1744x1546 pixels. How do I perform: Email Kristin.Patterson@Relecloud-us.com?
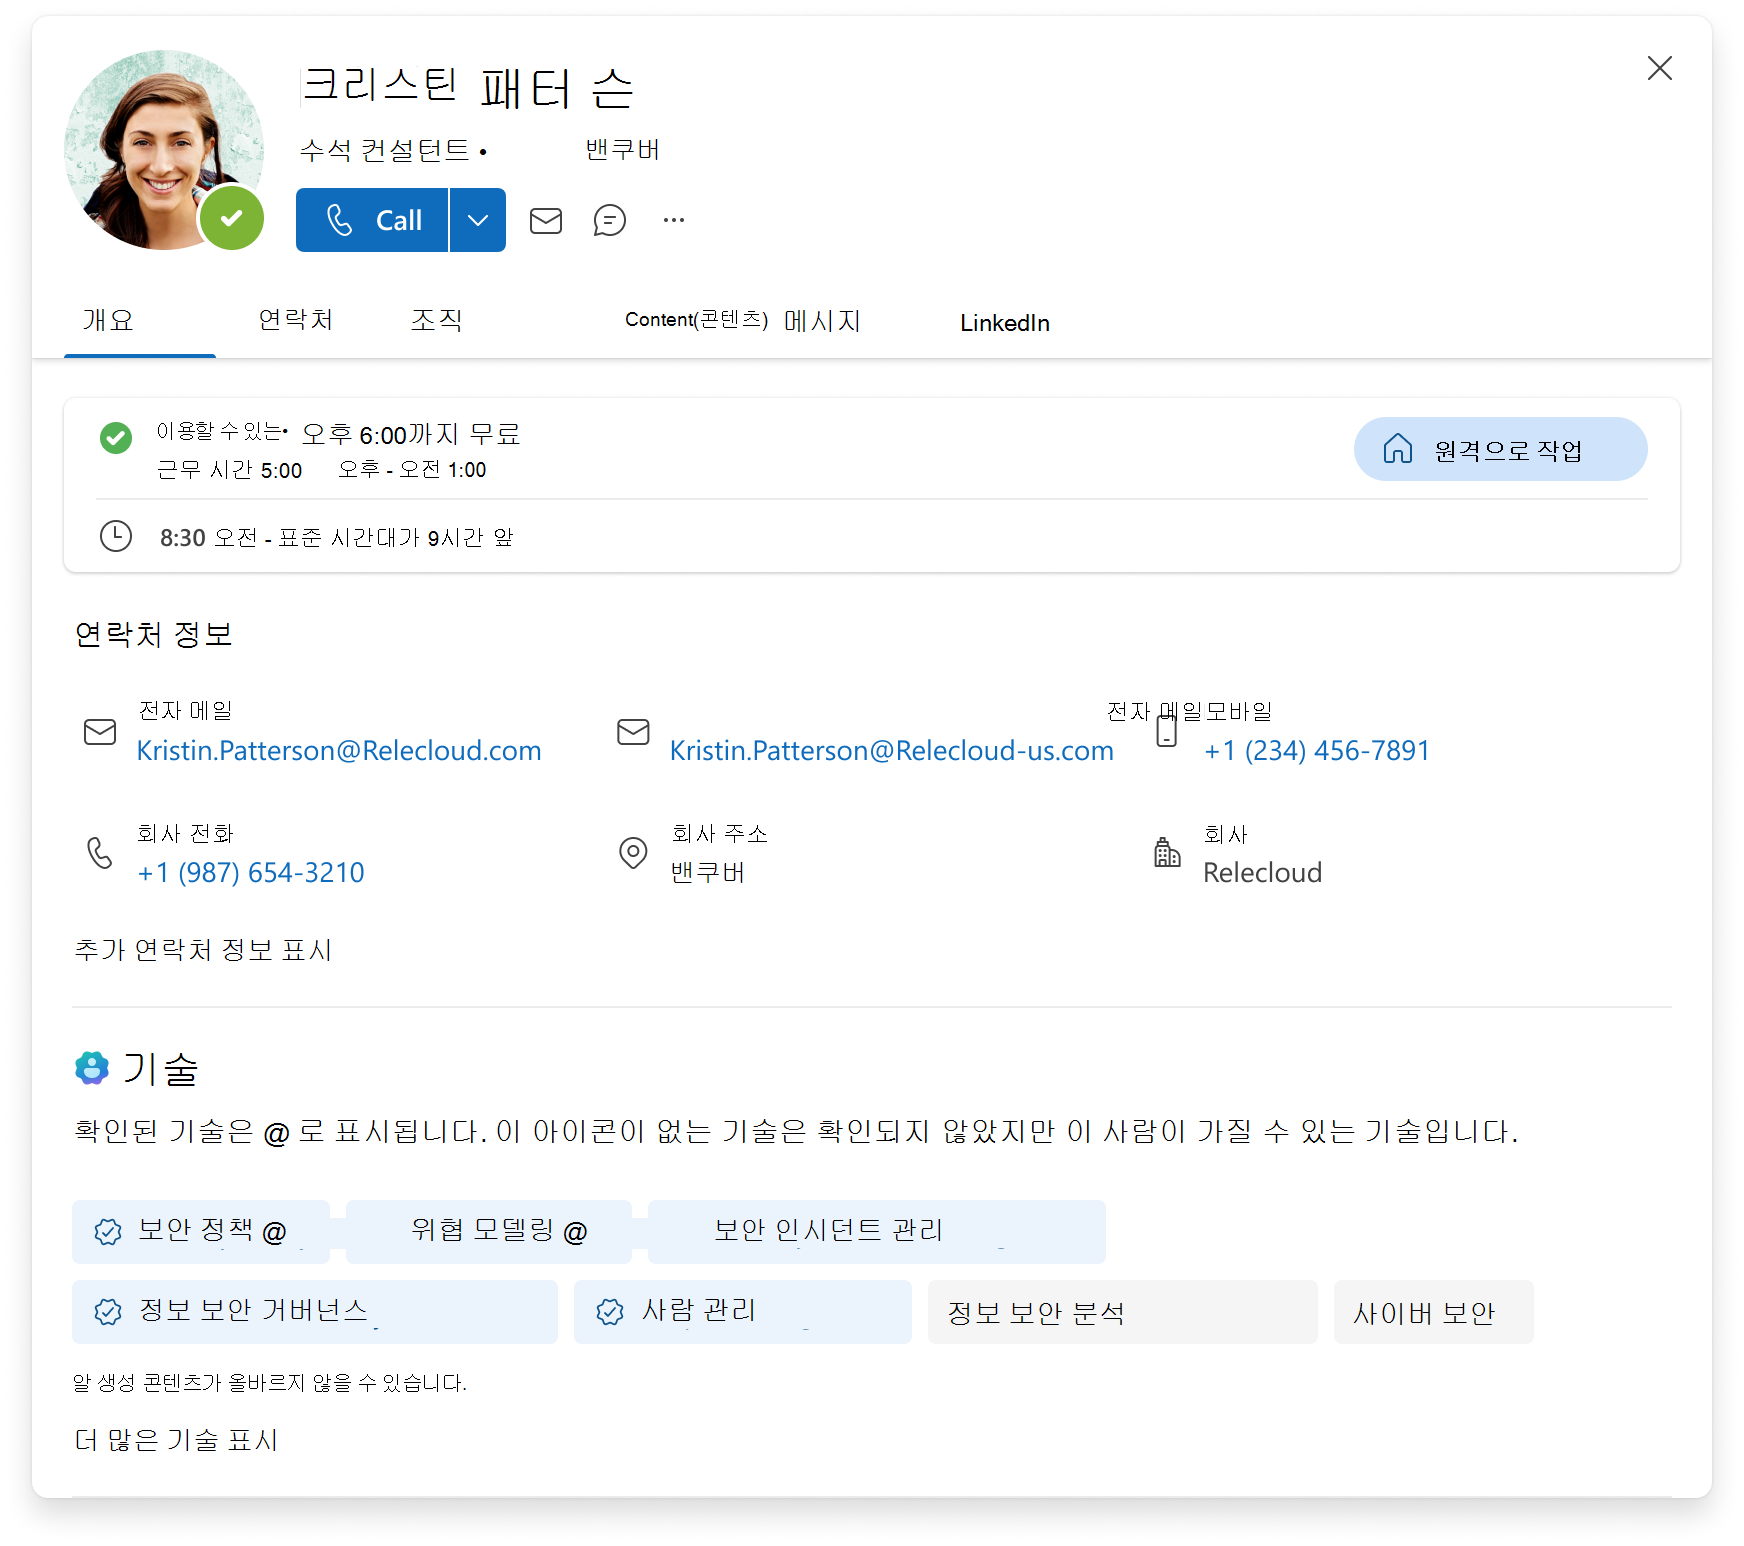pos(892,751)
